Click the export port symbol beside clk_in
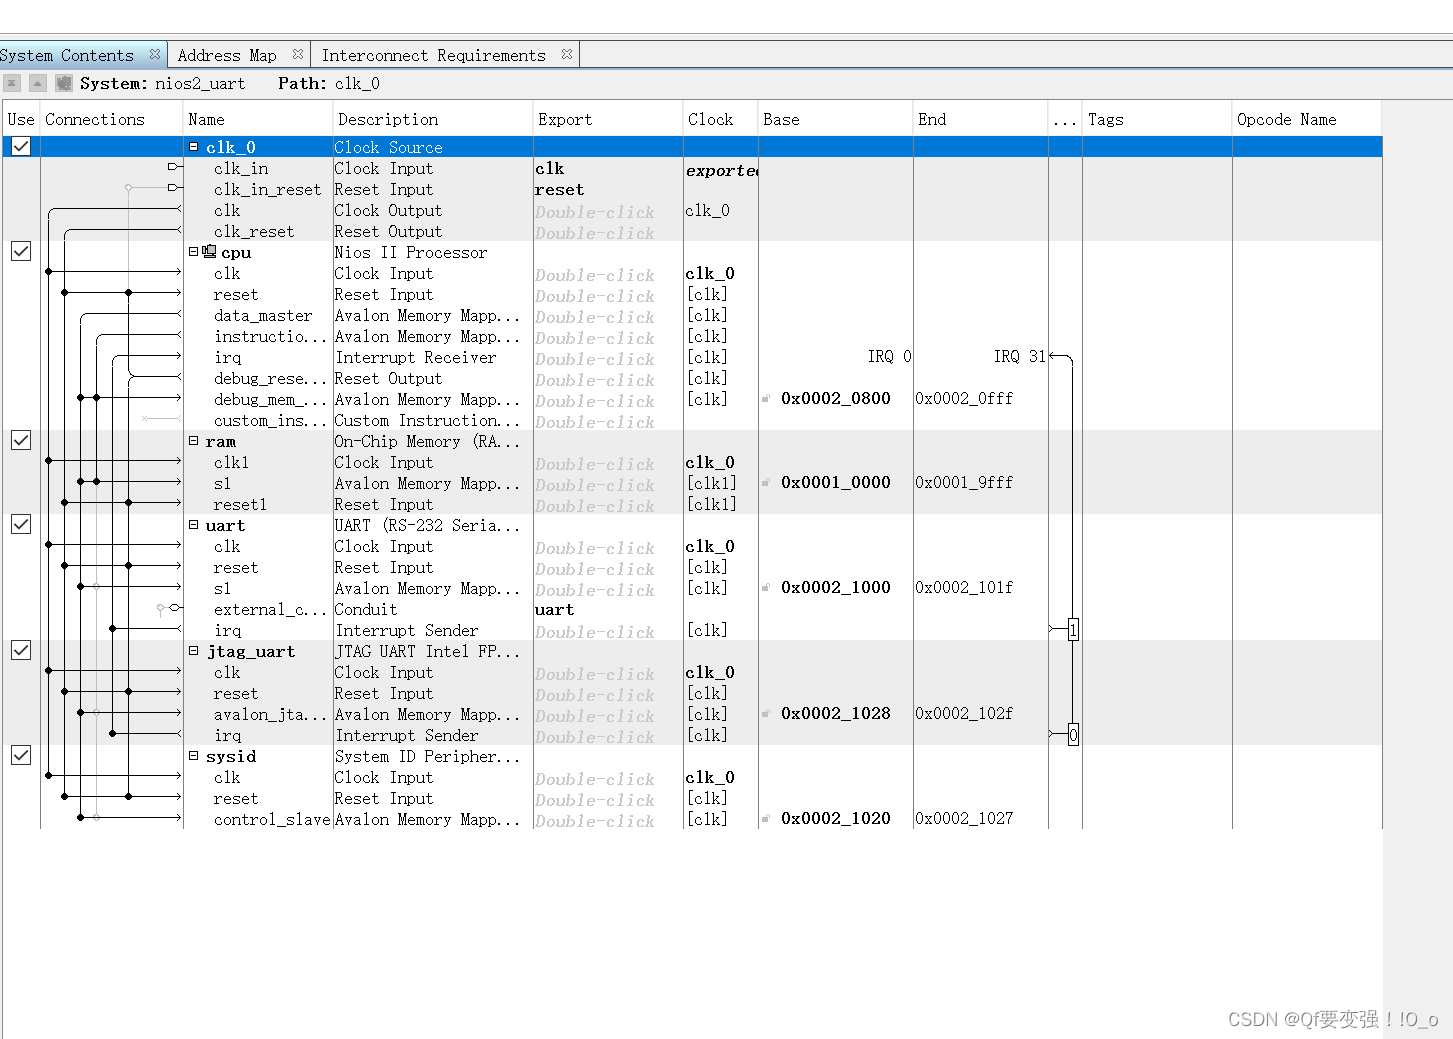1453x1039 pixels. pyautogui.click(x=175, y=167)
